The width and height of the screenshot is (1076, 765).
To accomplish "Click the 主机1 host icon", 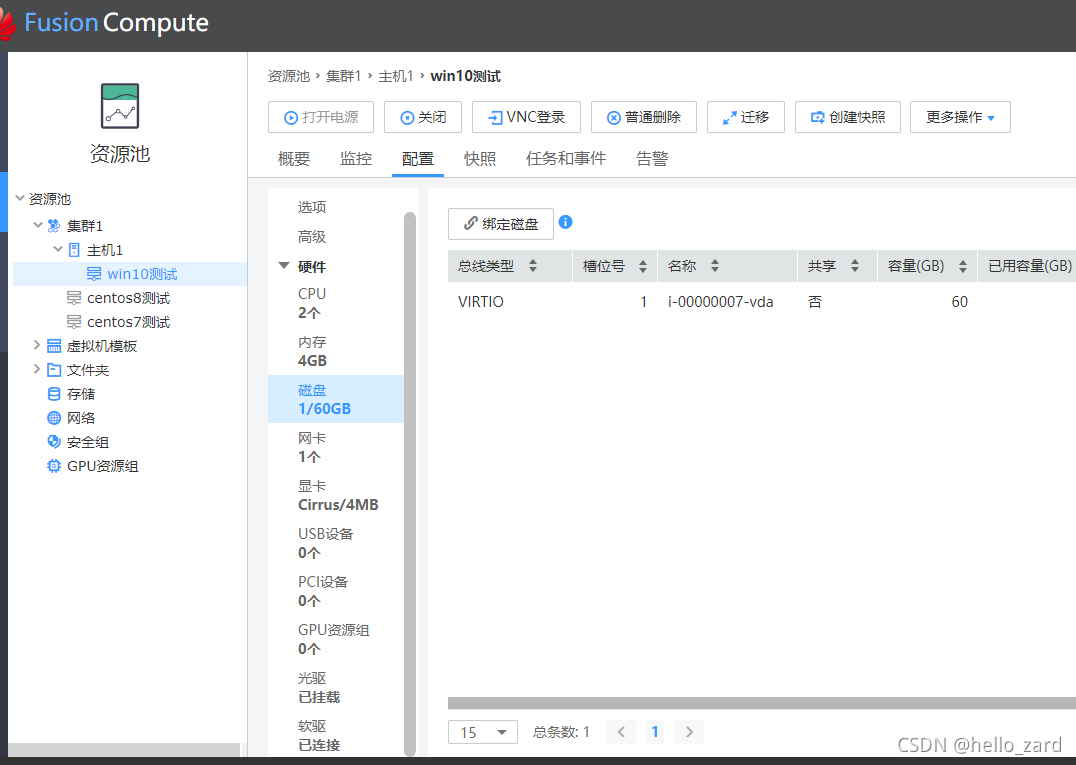I will [x=74, y=250].
